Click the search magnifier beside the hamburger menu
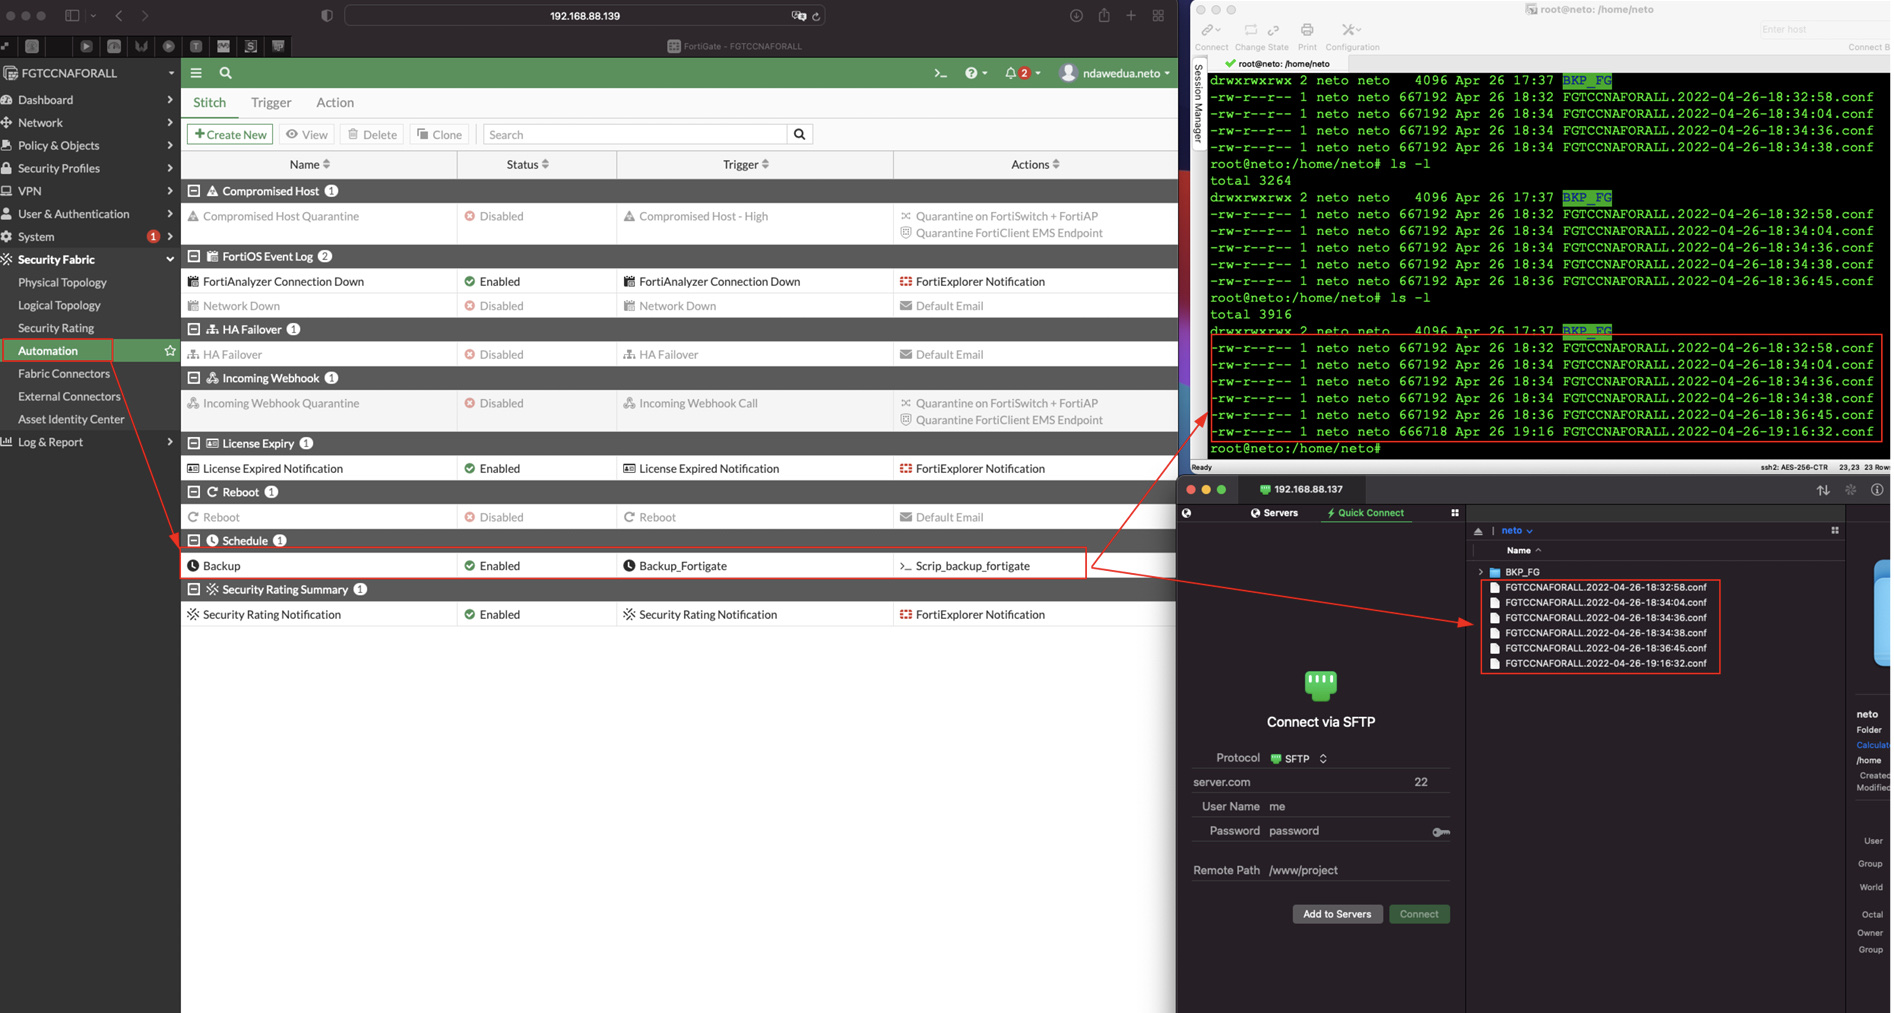Image resolution: width=1894 pixels, height=1013 pixels. 225,73
